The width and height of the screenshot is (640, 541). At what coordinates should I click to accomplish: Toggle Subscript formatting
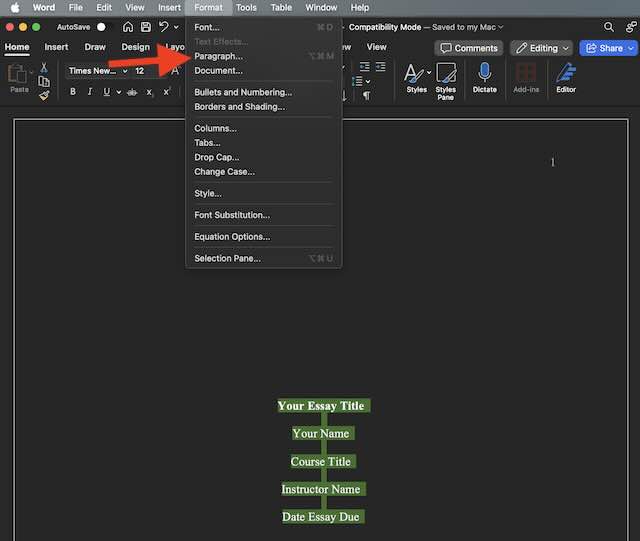click(149, 93)
